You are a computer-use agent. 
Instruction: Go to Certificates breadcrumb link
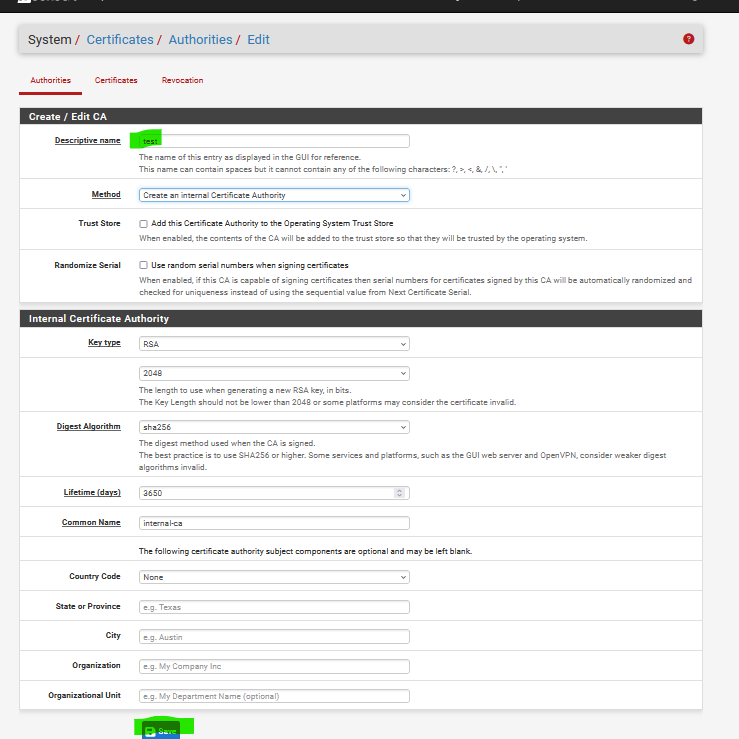click(120, 40)
